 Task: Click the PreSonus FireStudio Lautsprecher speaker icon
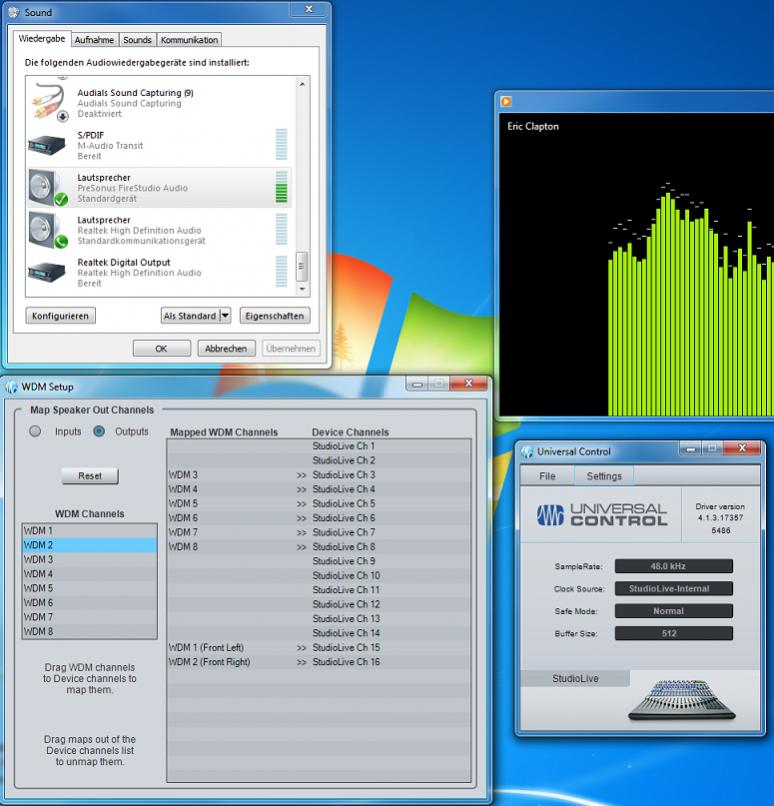47,188
